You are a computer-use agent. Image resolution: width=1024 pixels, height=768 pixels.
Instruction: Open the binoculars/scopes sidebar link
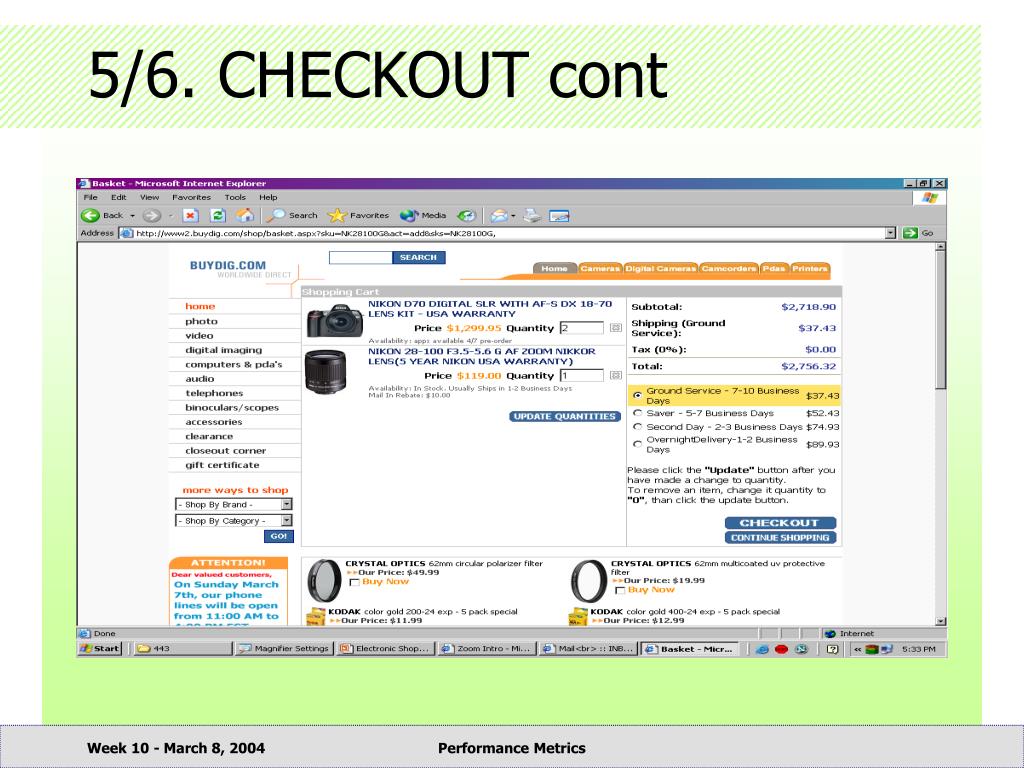pos(232,408)
